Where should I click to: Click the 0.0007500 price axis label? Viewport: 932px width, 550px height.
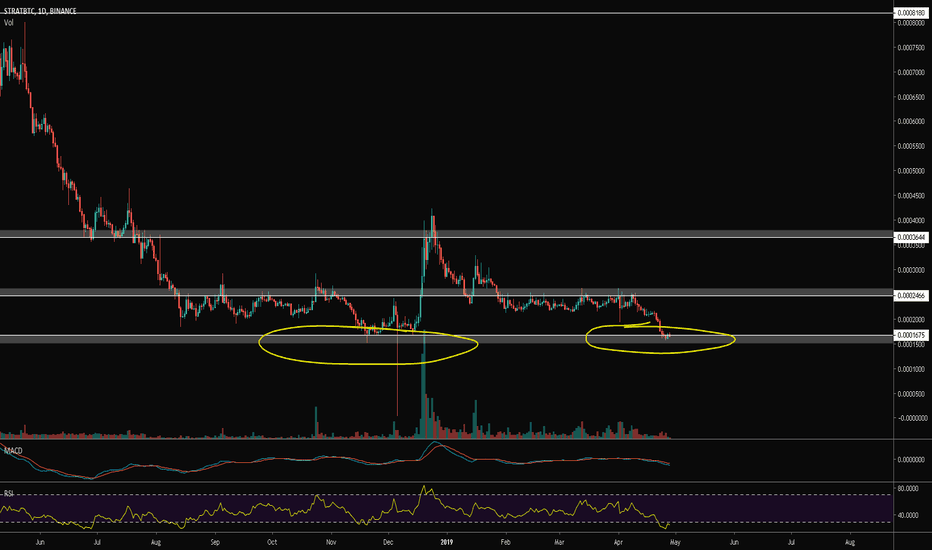tap(911, 48)
